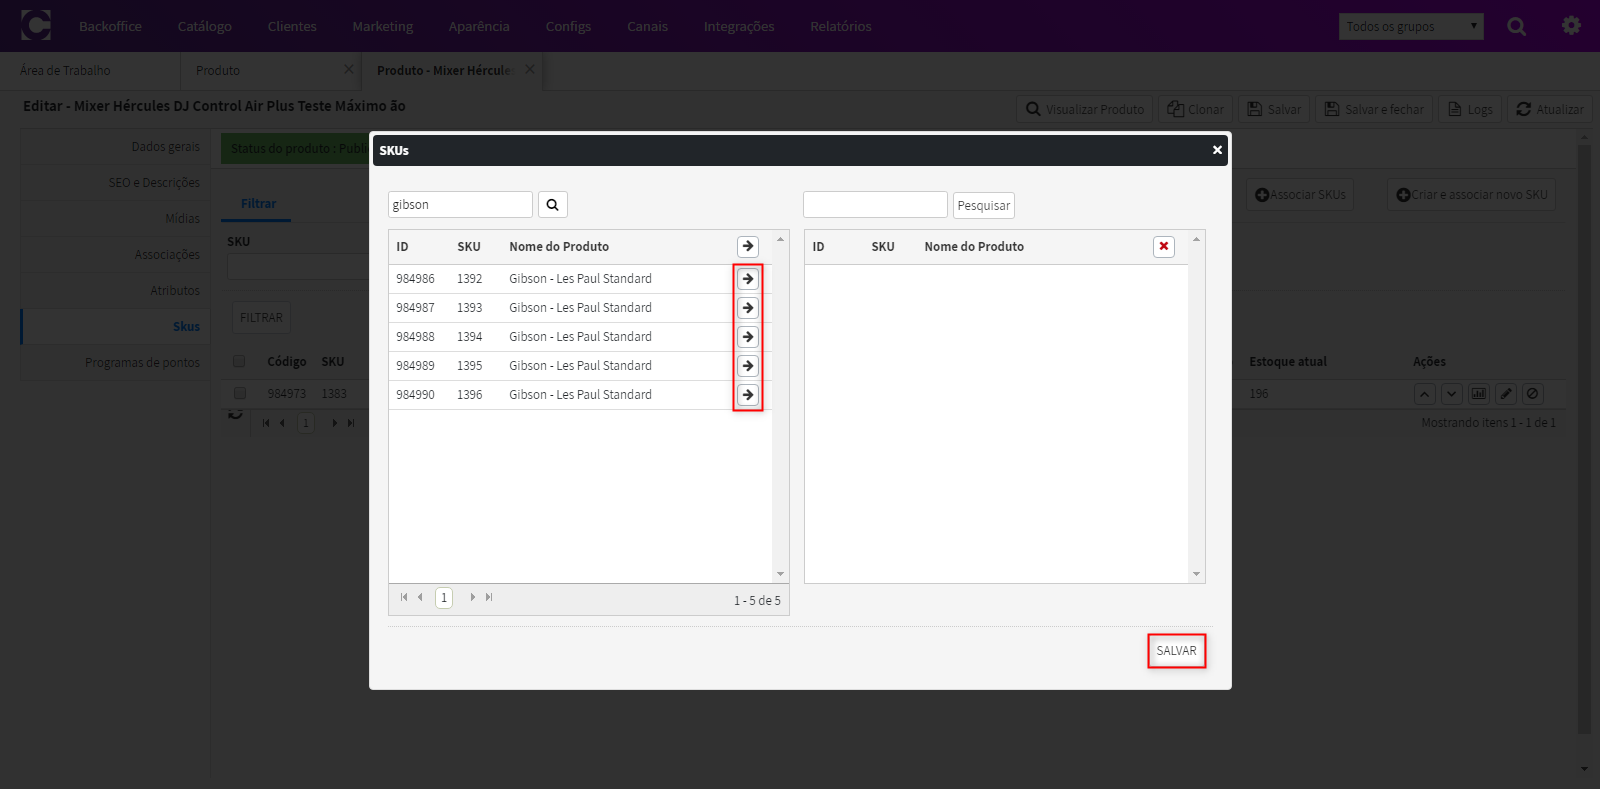Move SKU 1395 to the right list
The height and width of the screenshot is (789, 1600).
pos(748,366)
